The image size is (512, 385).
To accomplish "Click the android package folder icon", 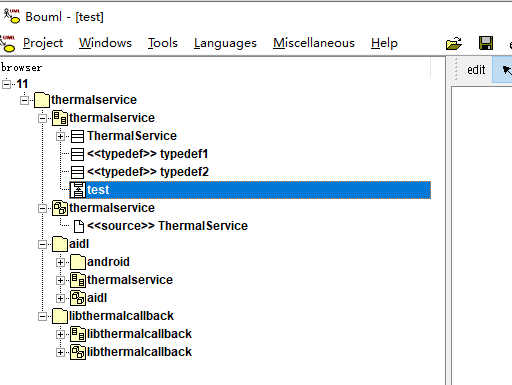I will click(78, 262).
